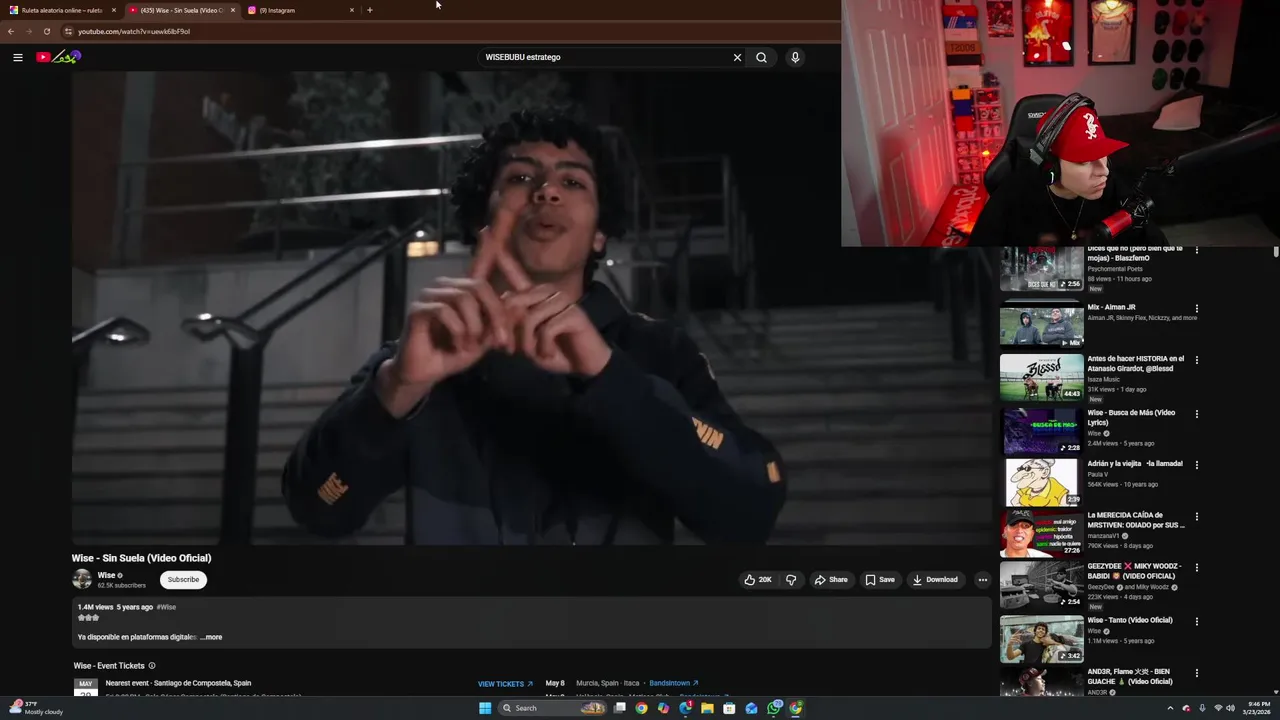Image resolution: width=1280 pixels, height=720 pixels.
Task: Open options for Adrián y la viejita video
Action: point(1196,465)
